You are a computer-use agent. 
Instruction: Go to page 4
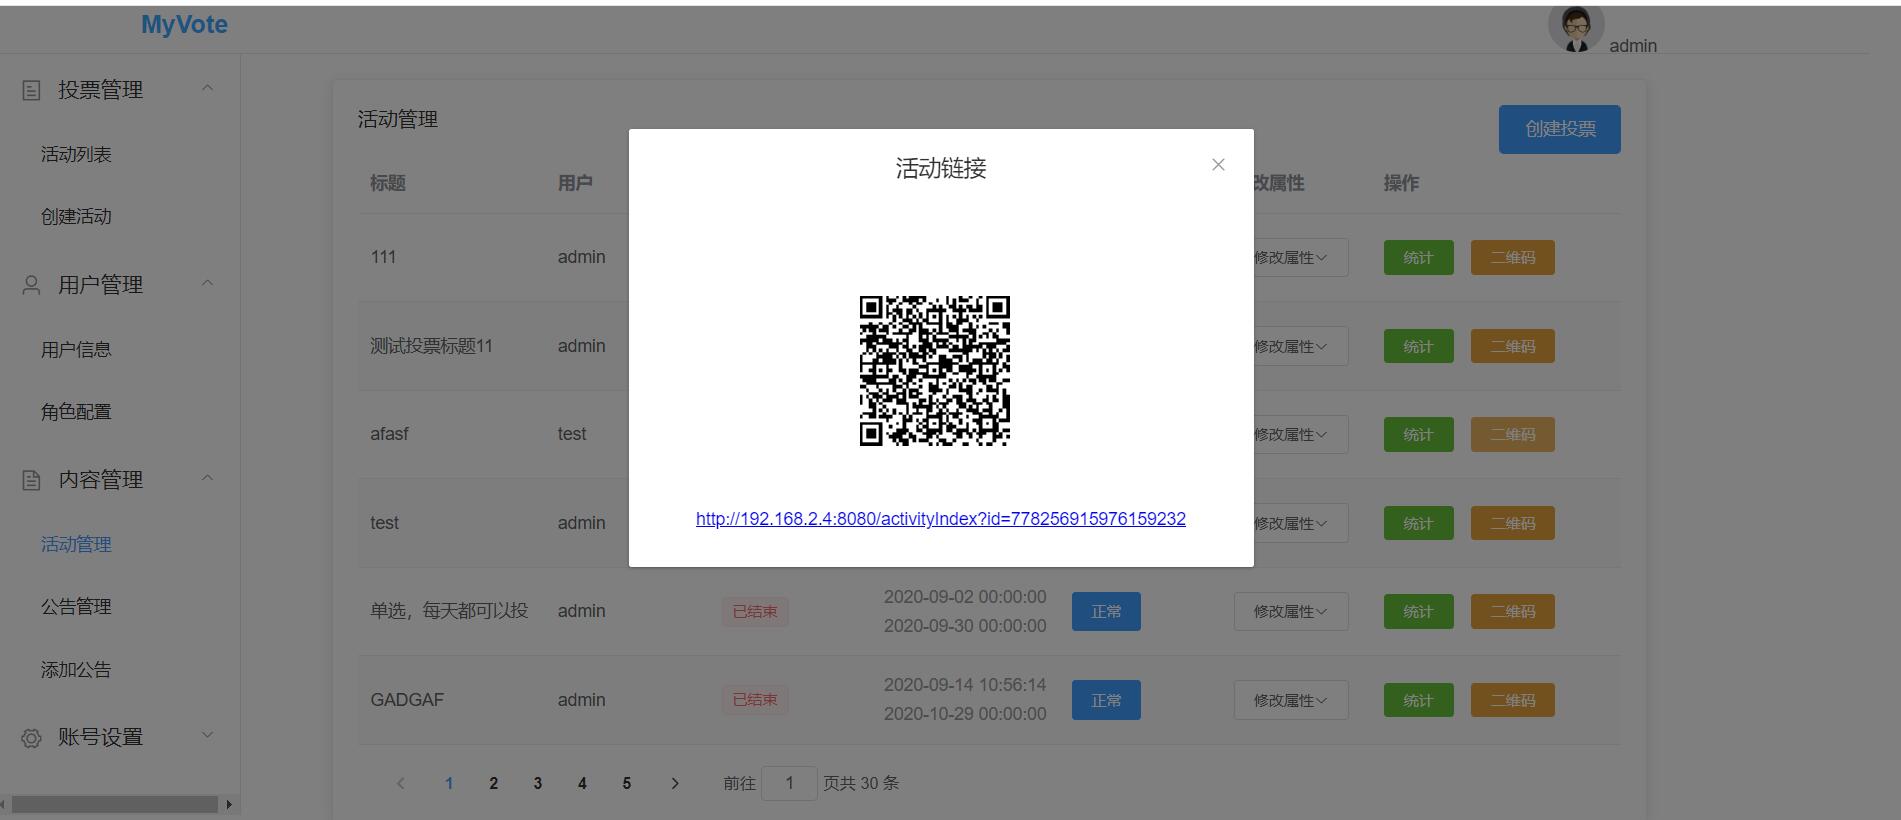(582, 783)
